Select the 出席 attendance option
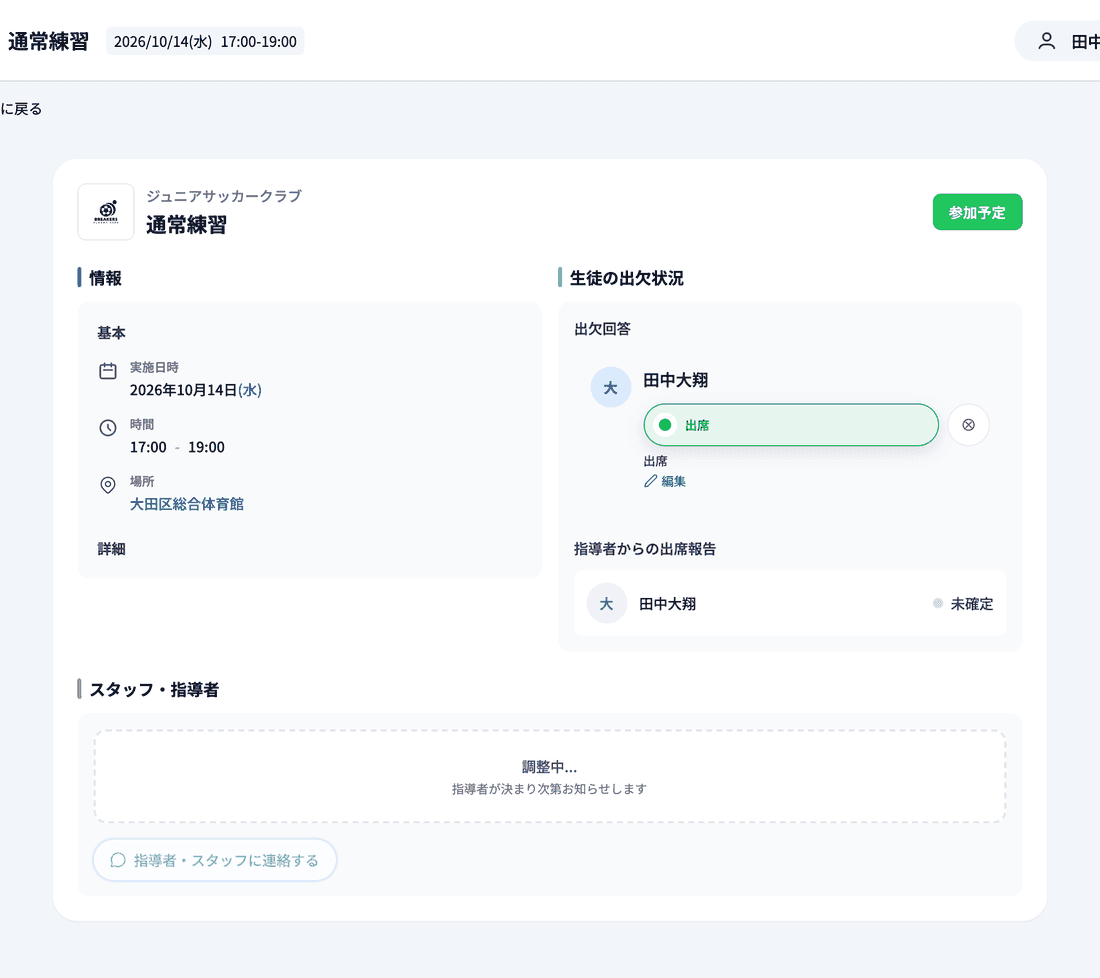The height and width of the screenshot is (978, 1100). pyautogui.click(x=791, y=425)
